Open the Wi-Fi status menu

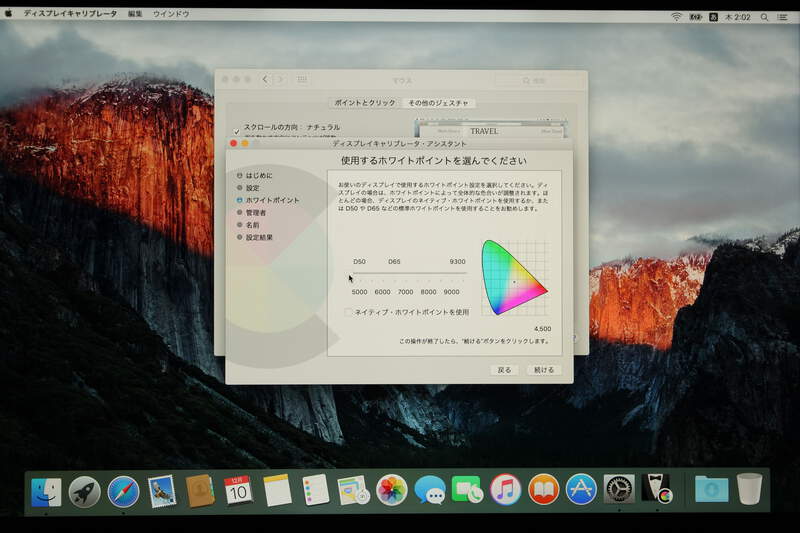click(676, 17)
